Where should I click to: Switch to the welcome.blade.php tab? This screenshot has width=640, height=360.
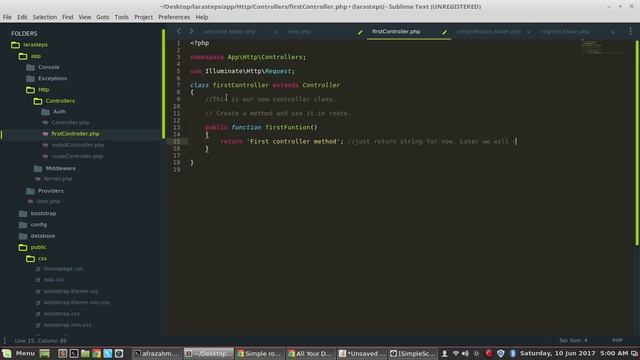[x=229, y=31]
